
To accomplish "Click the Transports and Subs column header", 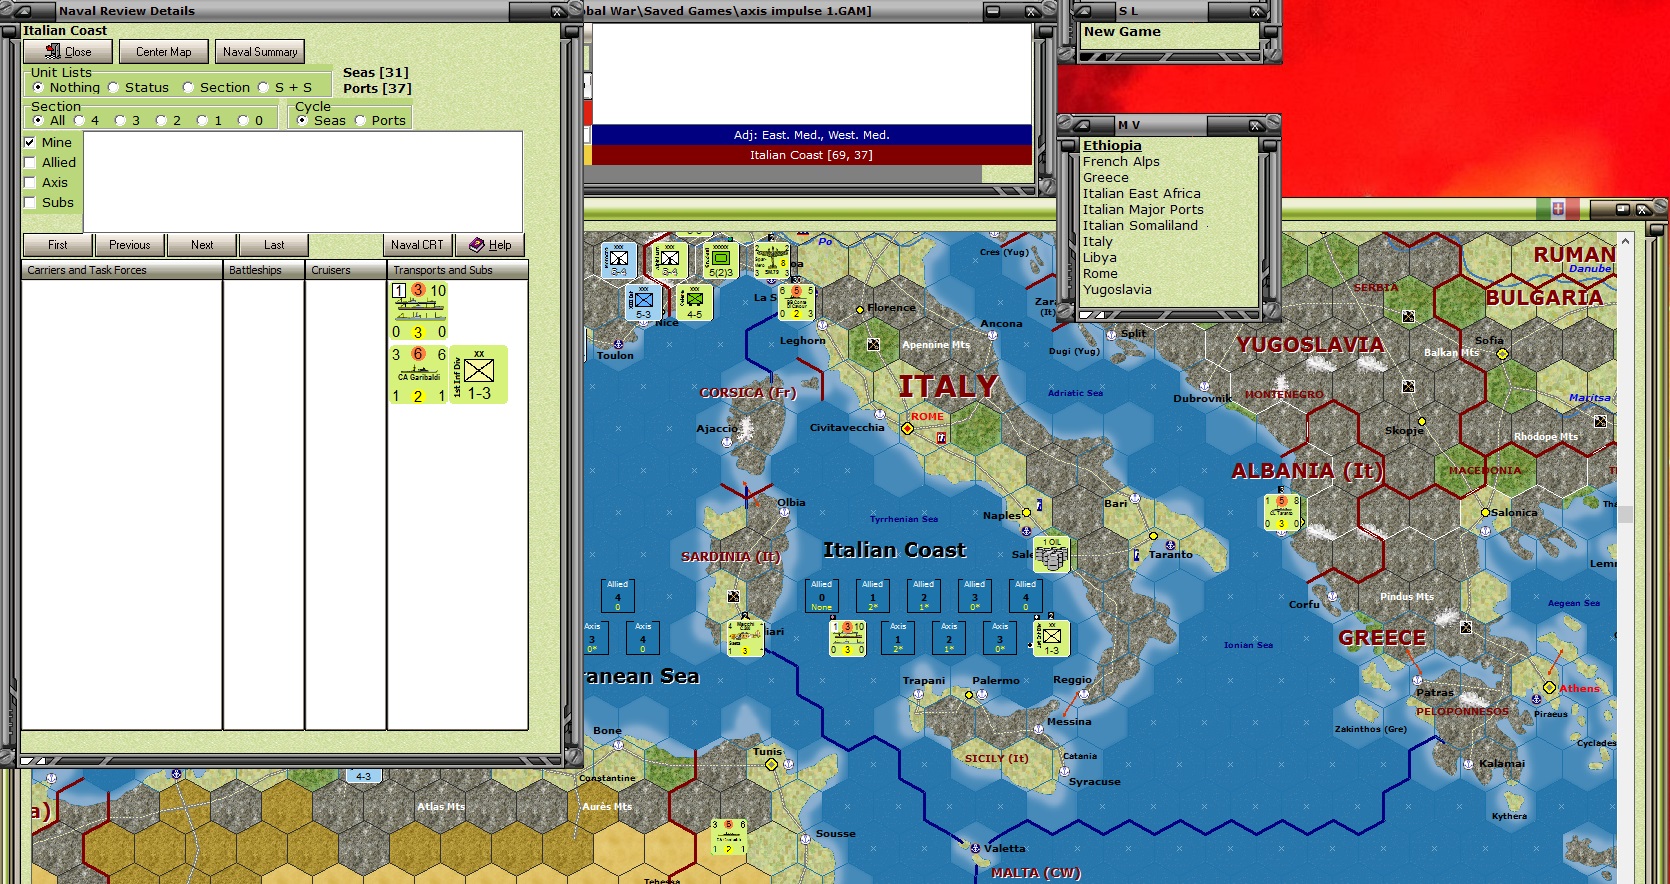I will click(x=458, y=270).
